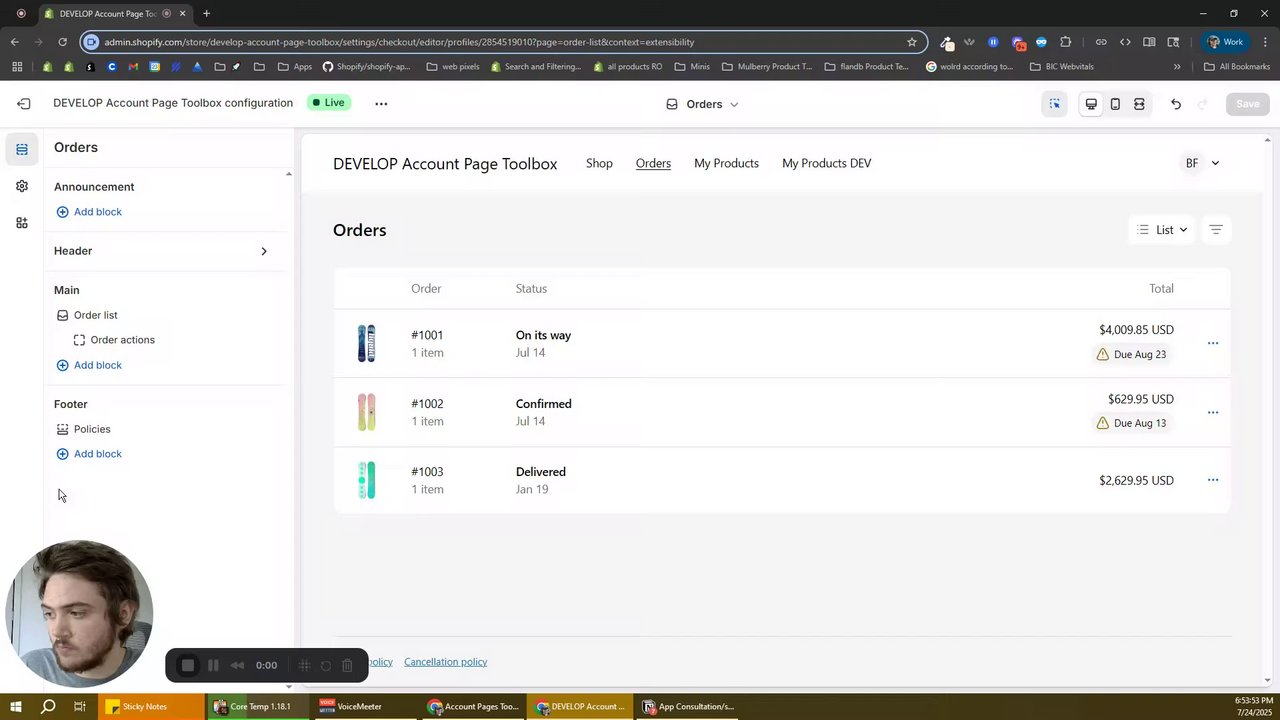
Task: Show more bookmarks via double chevron
Action: tap(1177, 67)
